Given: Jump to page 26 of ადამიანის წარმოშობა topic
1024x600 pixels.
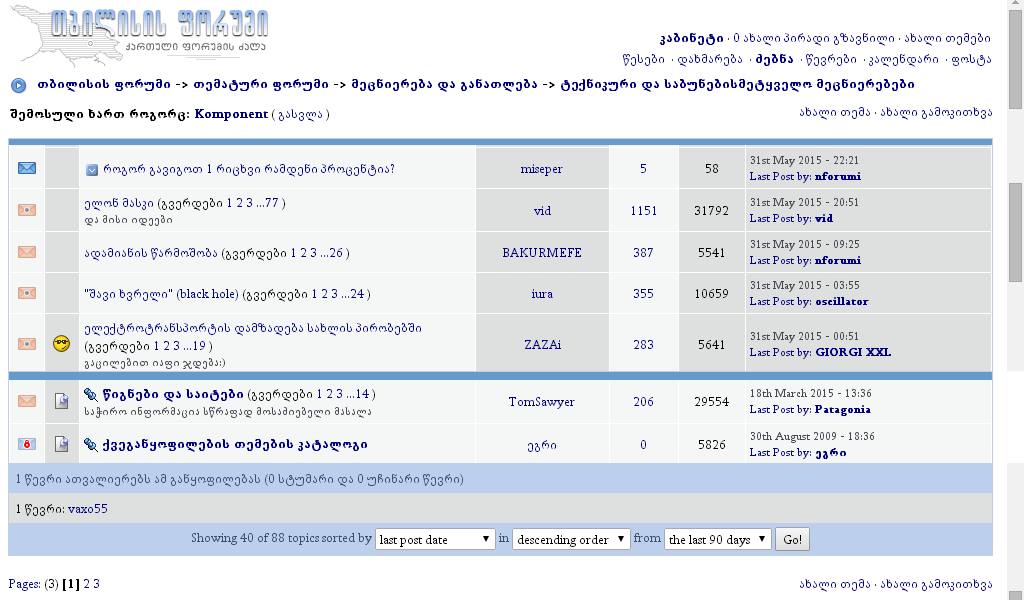Looking at the screenshot, I should tap(336, 253).
